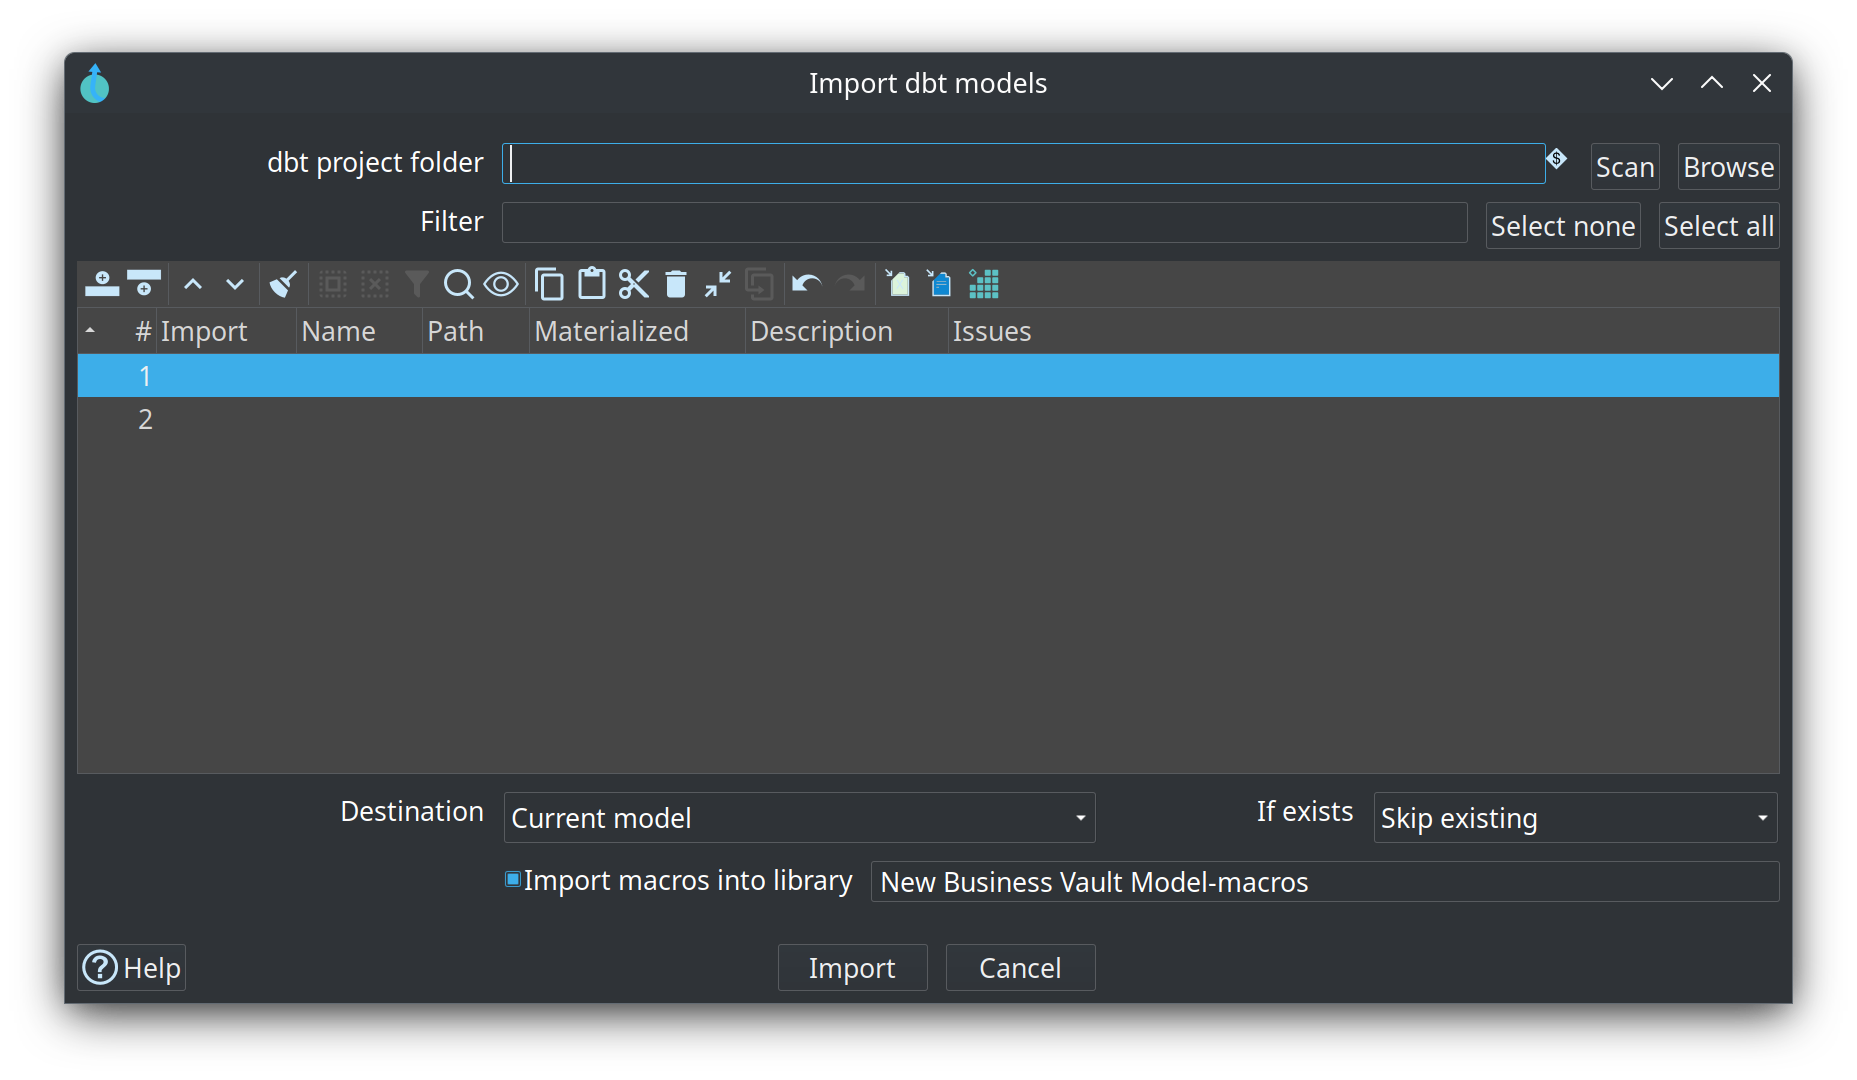Undo the last table edit
This screenshot has width=1857, height=1080.
click(x=807, y=284)
